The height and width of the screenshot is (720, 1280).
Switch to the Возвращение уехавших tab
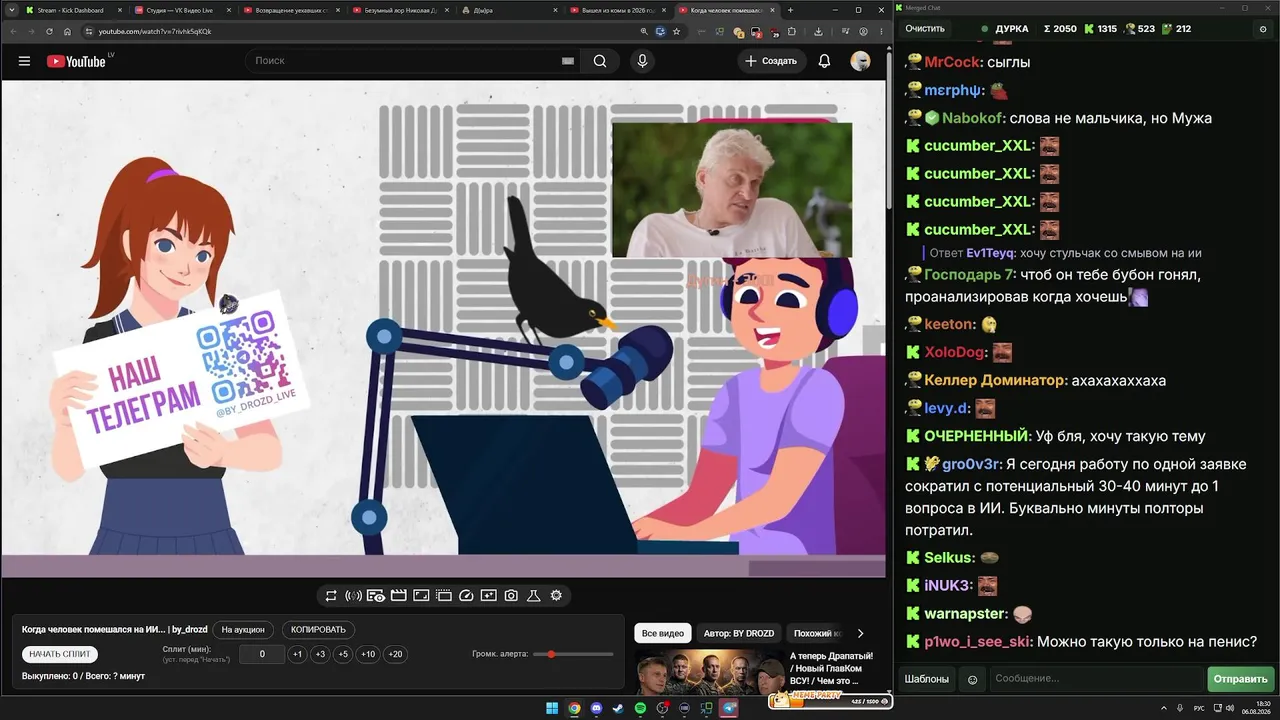point(291,10)
